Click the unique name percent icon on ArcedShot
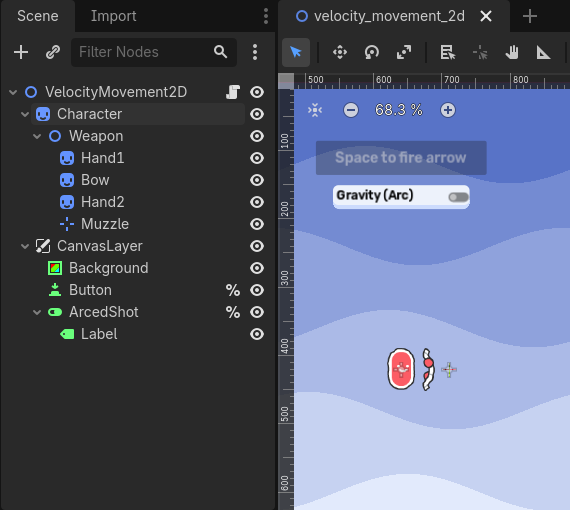570x510 pixels. pyautogui.click(x=233, y=312)
